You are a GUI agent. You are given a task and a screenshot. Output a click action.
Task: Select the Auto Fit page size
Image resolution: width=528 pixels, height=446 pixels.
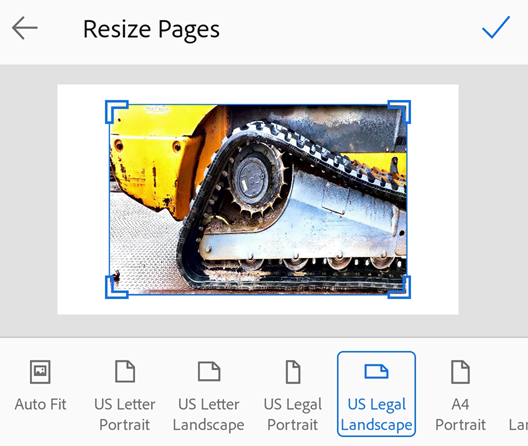pyautogui.click(x=40, y=387)
